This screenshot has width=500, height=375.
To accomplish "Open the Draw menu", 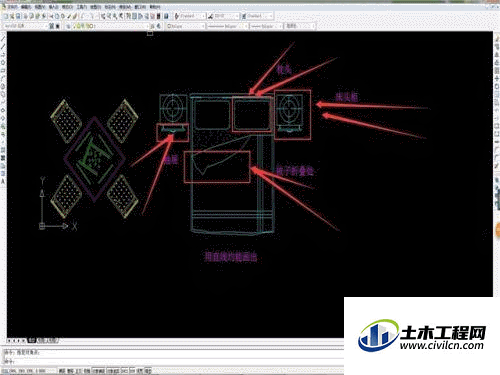I will [95, 7].
